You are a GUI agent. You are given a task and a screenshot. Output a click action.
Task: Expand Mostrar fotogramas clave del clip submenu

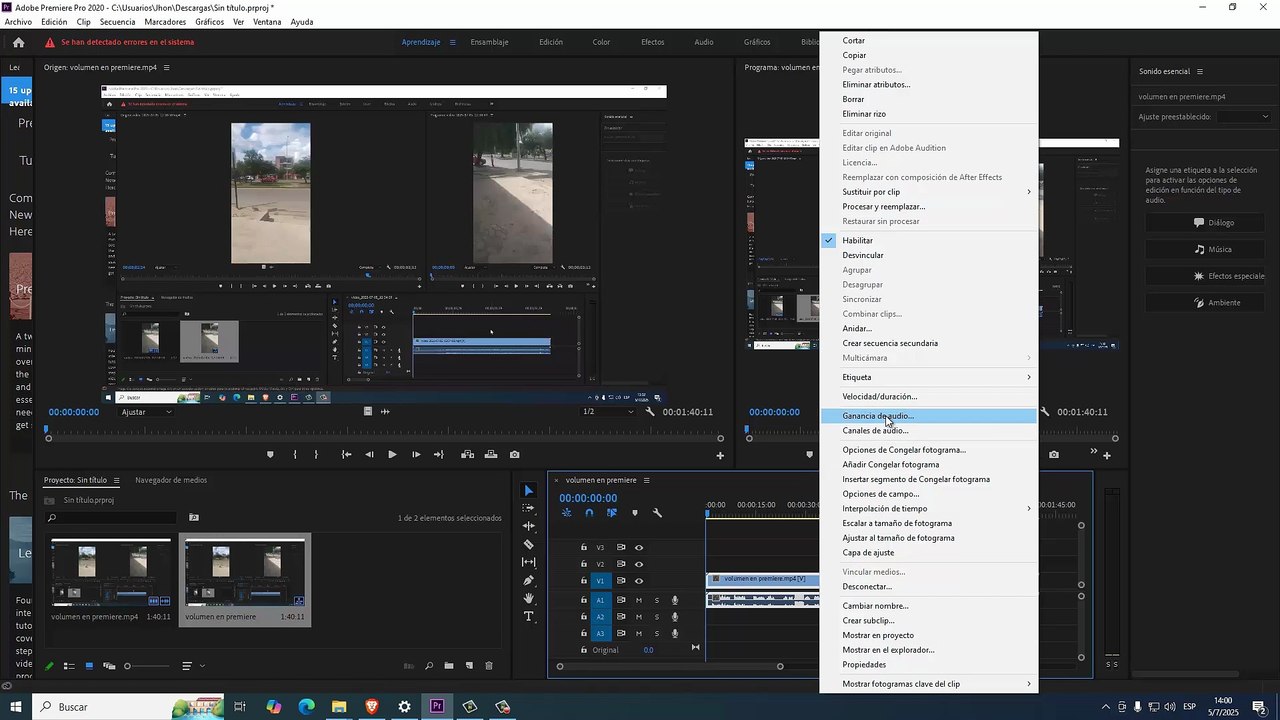click(x=929, y=684)
